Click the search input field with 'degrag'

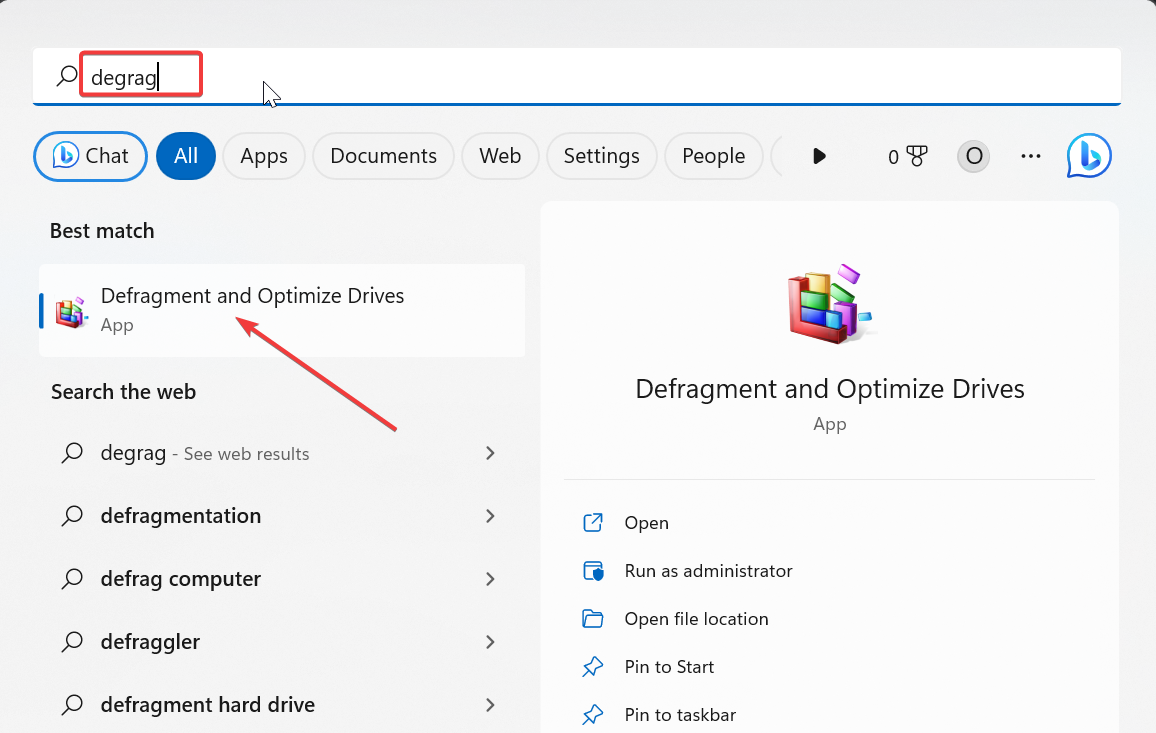pyautogui.click(x=600, y=76)
